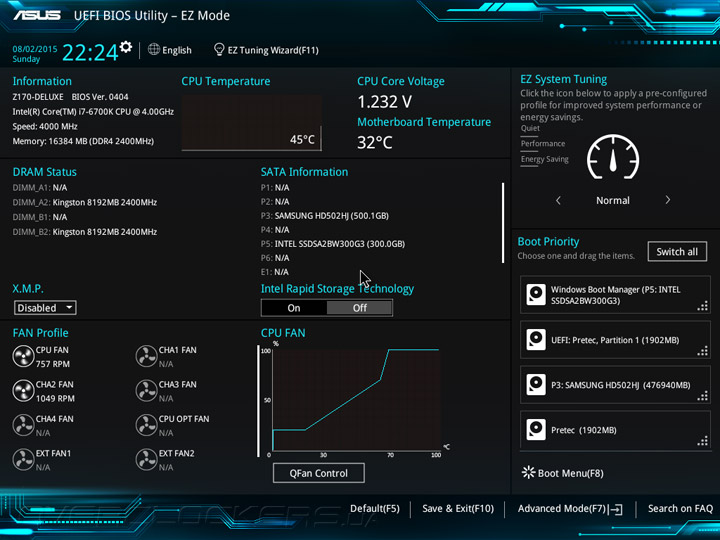The image size is (720, 540).
Task: Click the time display 22:24
Action: coord(90,52)
